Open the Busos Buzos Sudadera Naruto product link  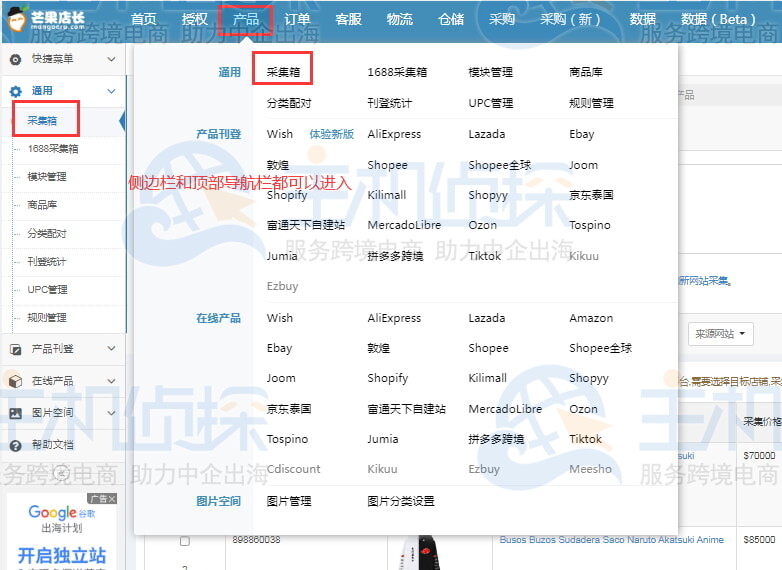[x=611, y=540]
